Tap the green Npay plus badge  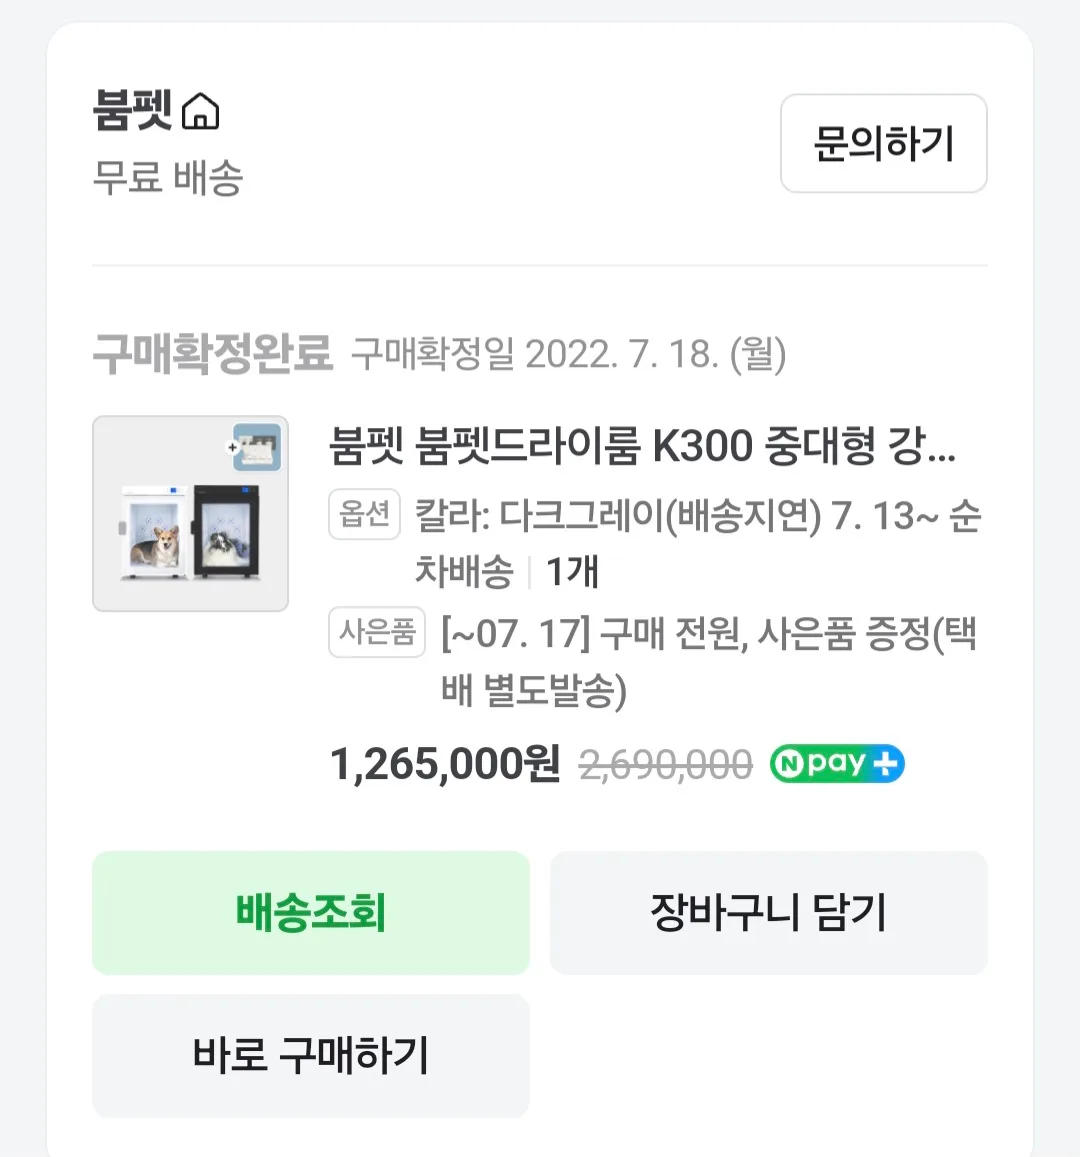(x=837, y=764)
